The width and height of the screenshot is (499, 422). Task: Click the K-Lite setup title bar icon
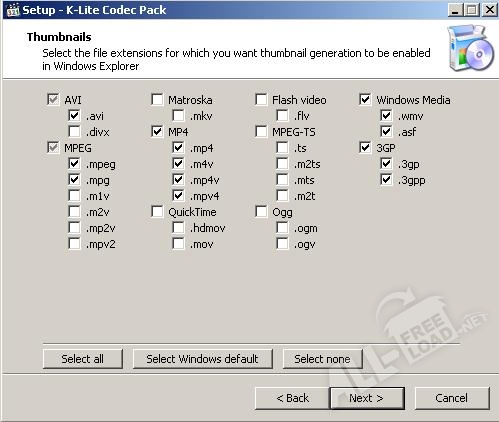13,10
